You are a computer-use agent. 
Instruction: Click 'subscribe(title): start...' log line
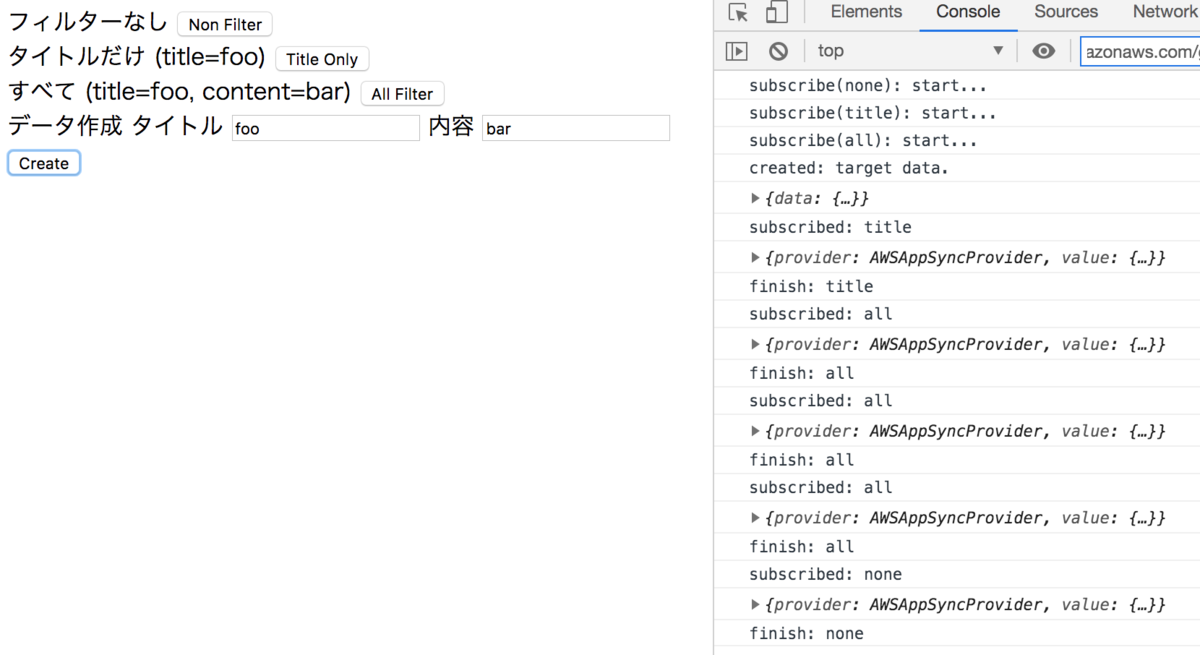pyautogui.click(x=873, y=113)
